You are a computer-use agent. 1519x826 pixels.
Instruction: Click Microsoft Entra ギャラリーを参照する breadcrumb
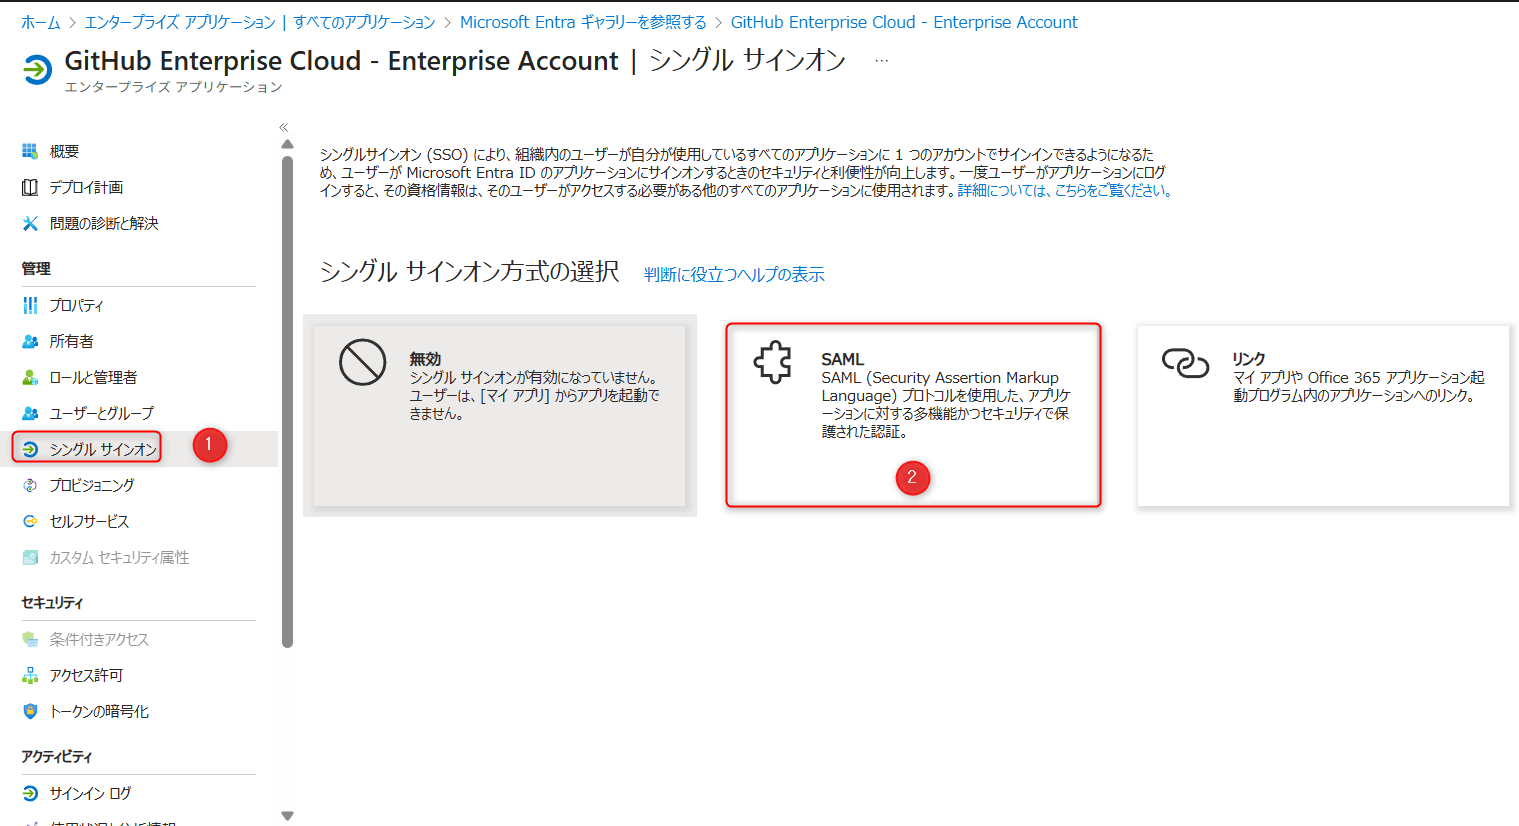583,22
